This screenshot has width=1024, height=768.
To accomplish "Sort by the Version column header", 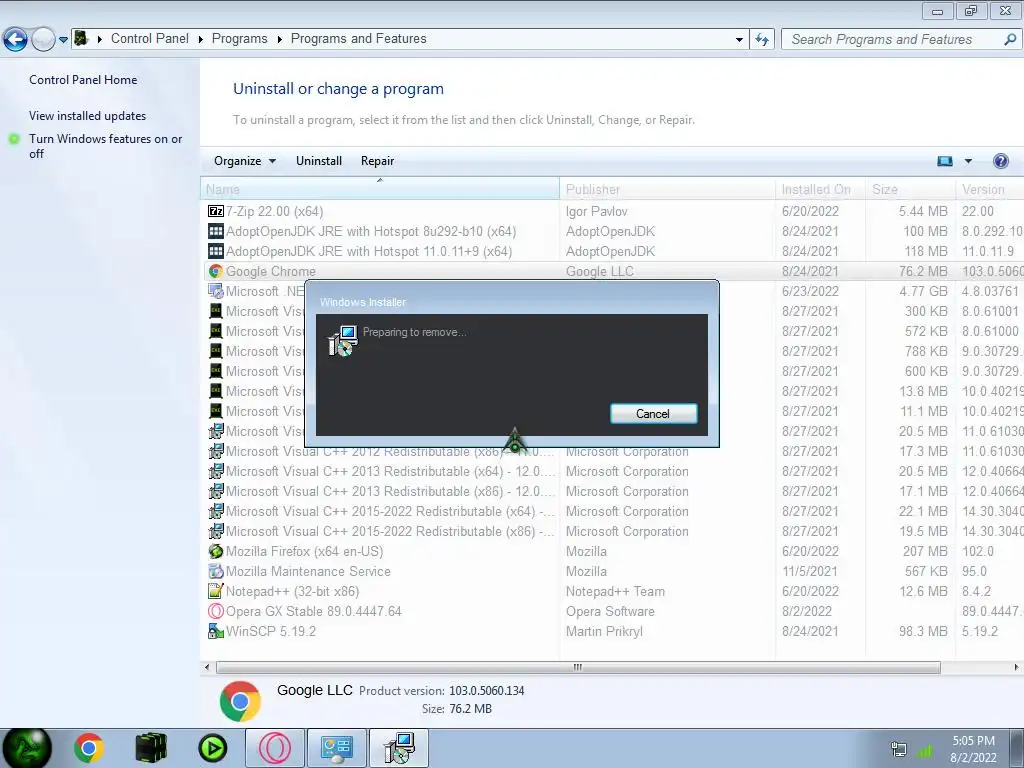I will [990, 189].
